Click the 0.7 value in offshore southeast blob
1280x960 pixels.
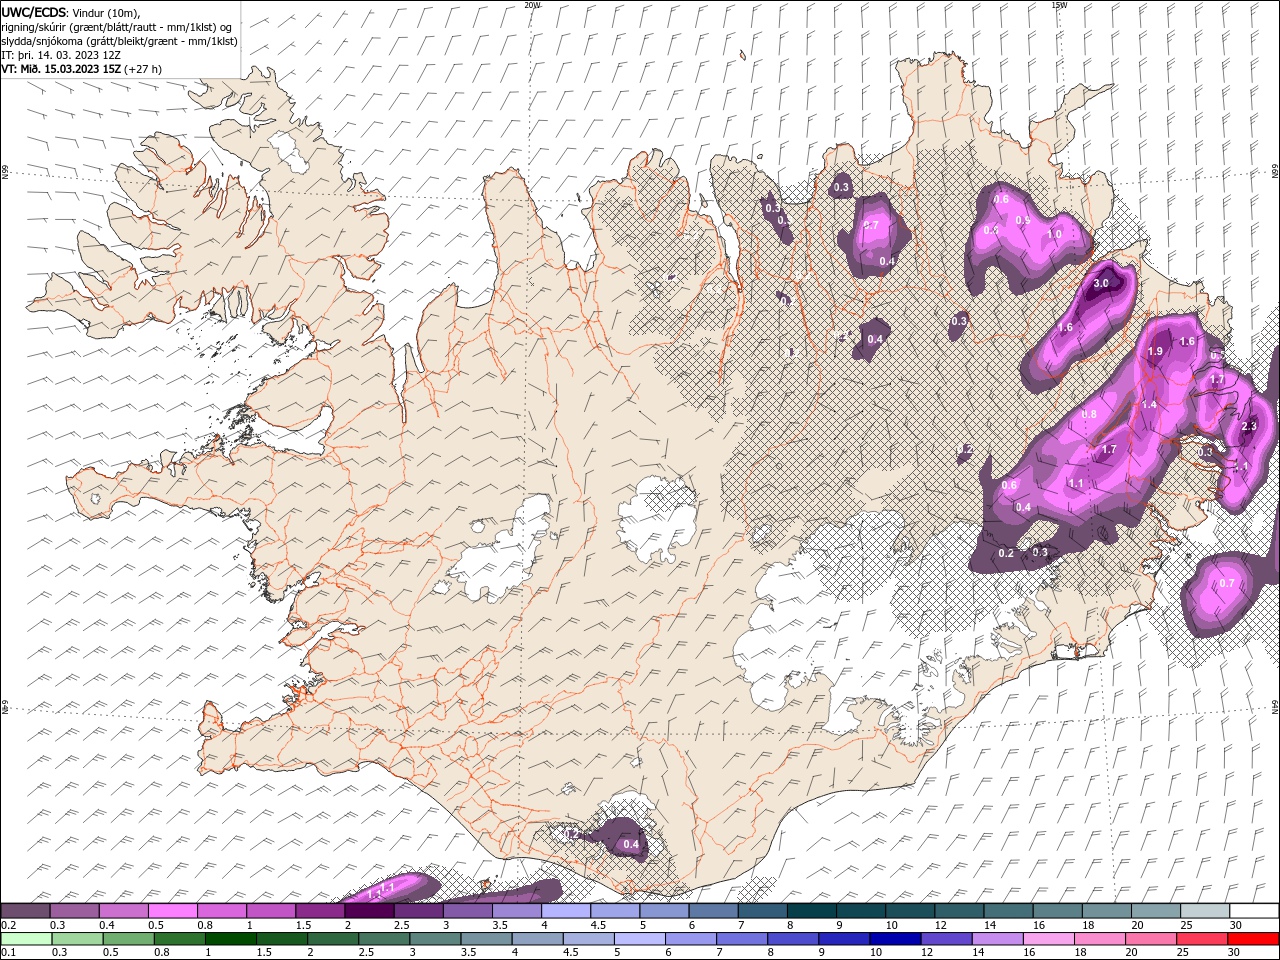[x=1227, y=584]
